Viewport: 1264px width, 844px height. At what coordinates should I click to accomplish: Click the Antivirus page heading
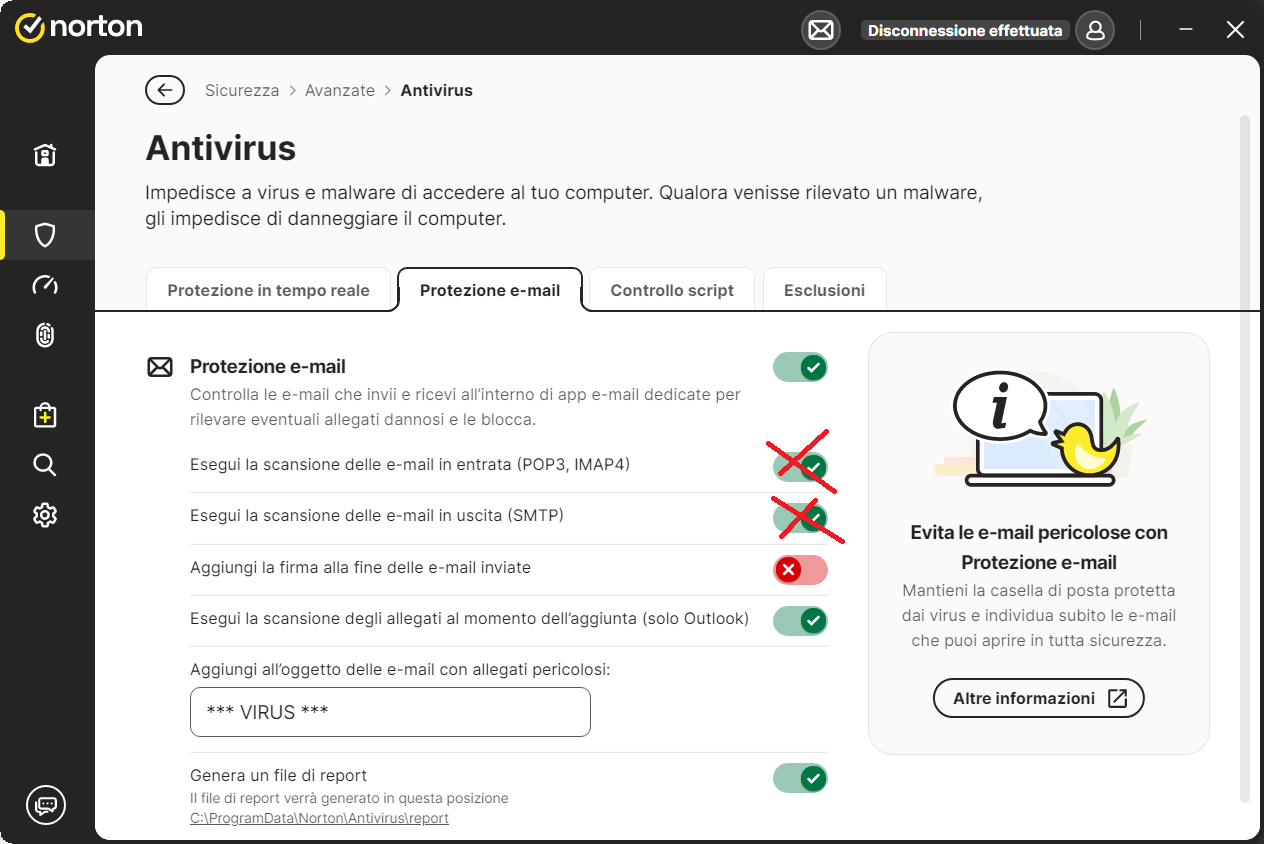pos(221,148)
